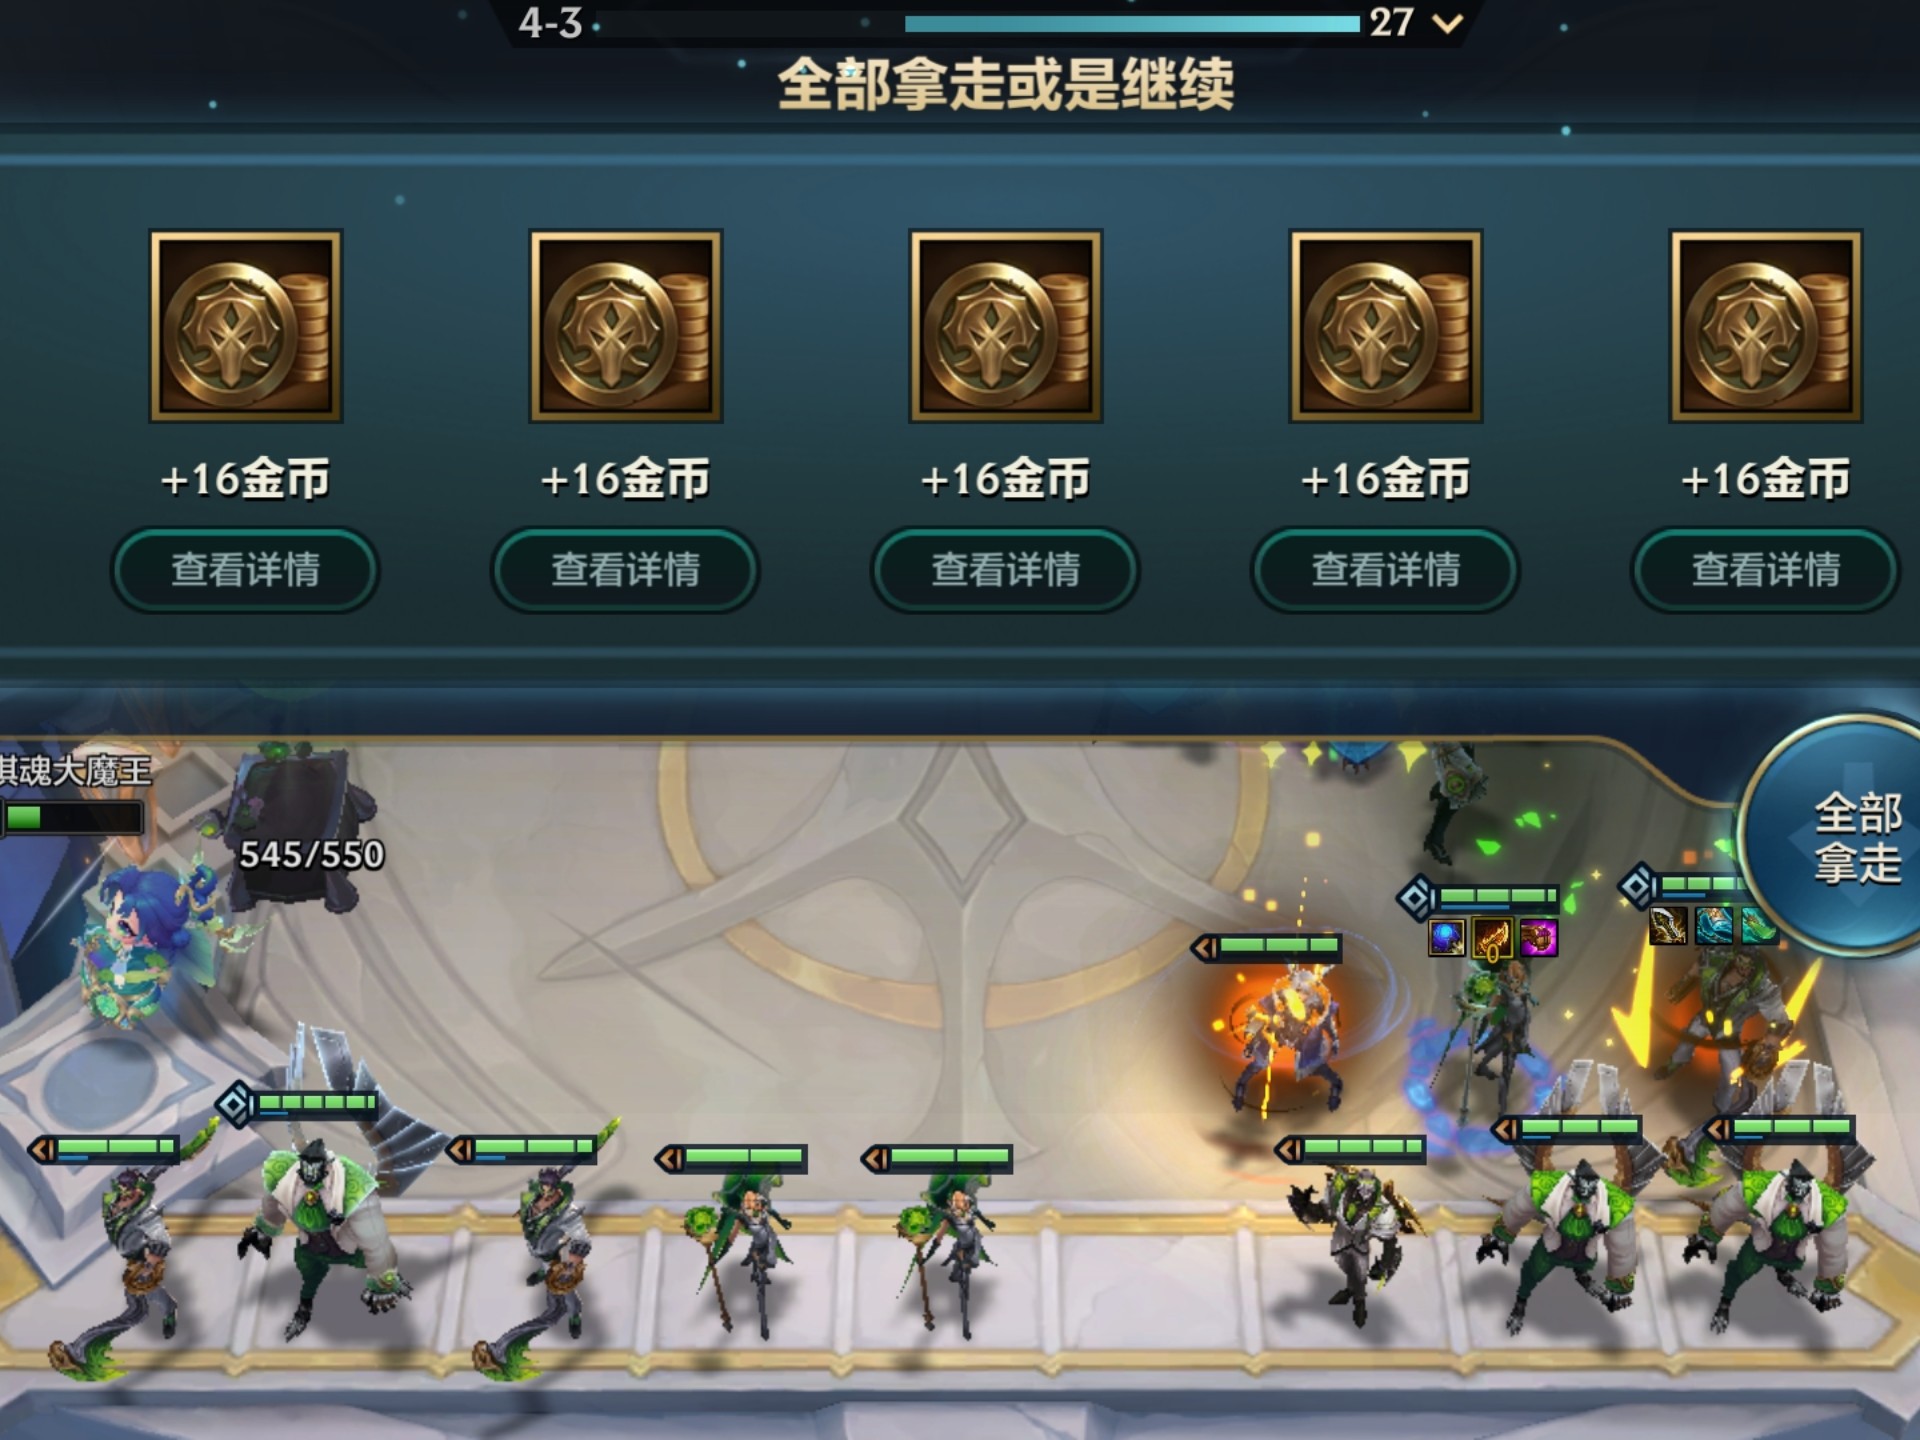
Task: Click the 4-3 stage indicator
Action: click(550, 23)
